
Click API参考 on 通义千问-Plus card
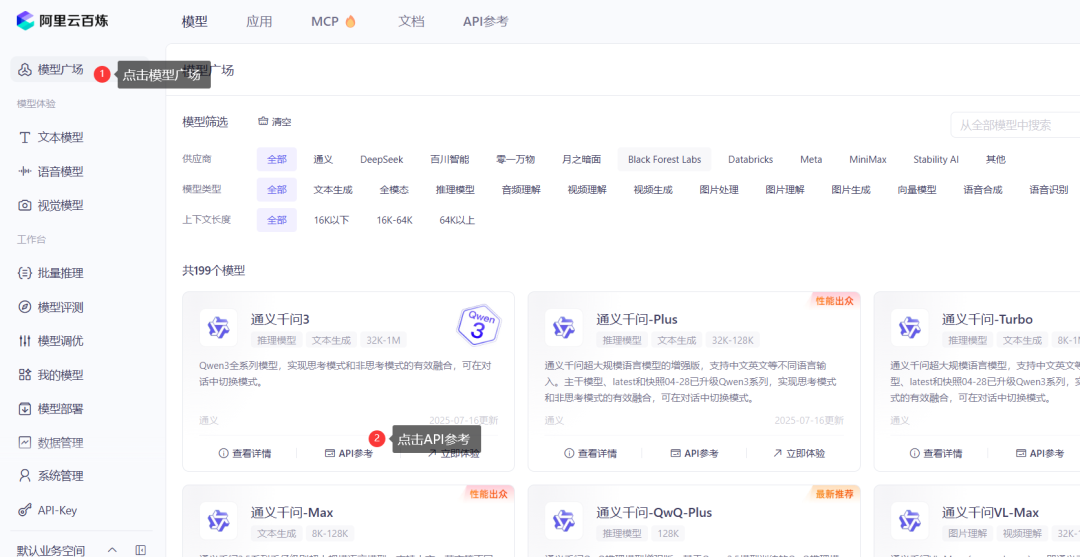pos(694,453)
